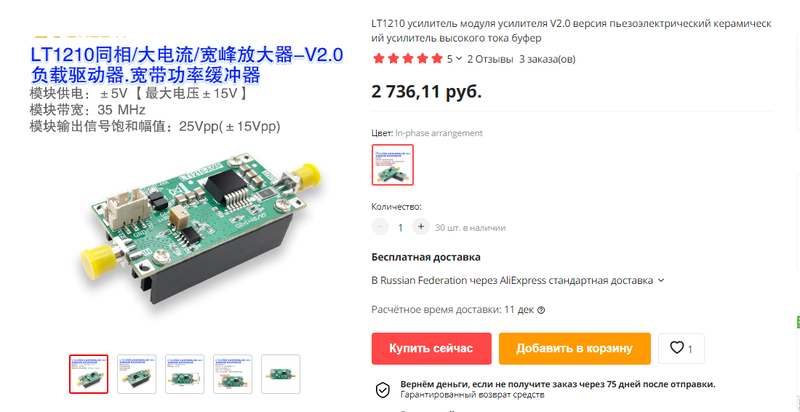This screenshot has width=800, height=412.
Task: Increase quantity with the plus button
Action: pos(420,227)
